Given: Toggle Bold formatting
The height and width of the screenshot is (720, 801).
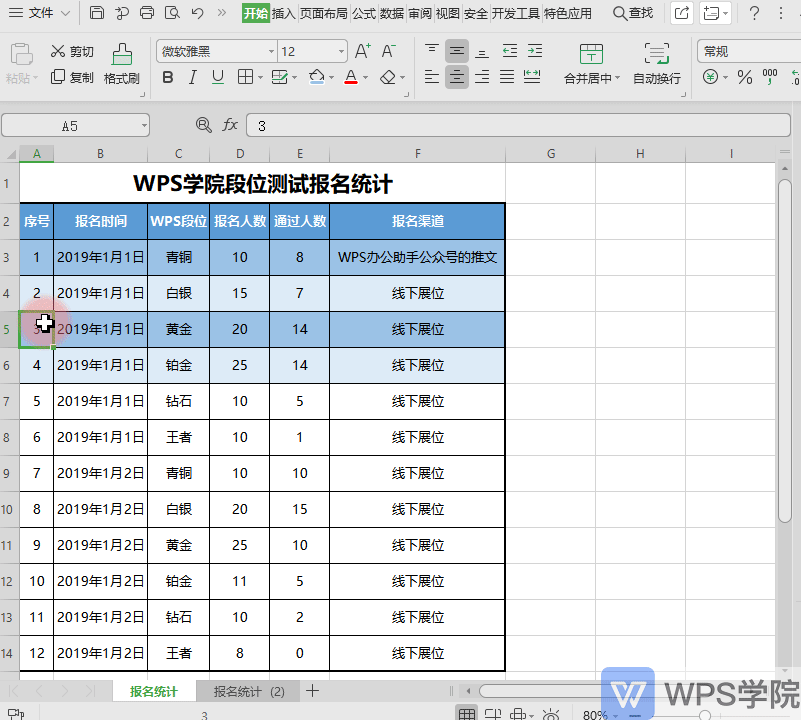Looking at the screenshot, I should pos(168,78).
